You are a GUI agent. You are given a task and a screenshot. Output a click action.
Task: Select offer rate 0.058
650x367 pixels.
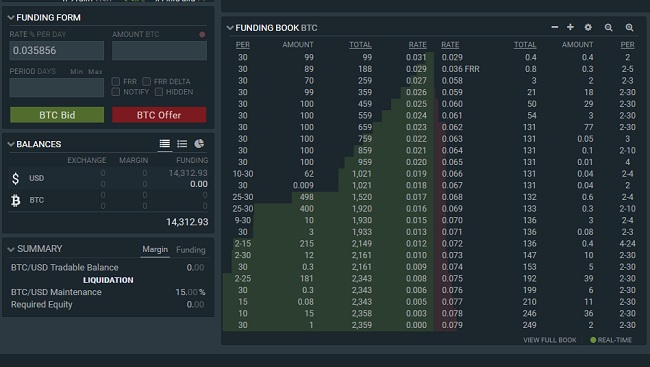point(452,80)
